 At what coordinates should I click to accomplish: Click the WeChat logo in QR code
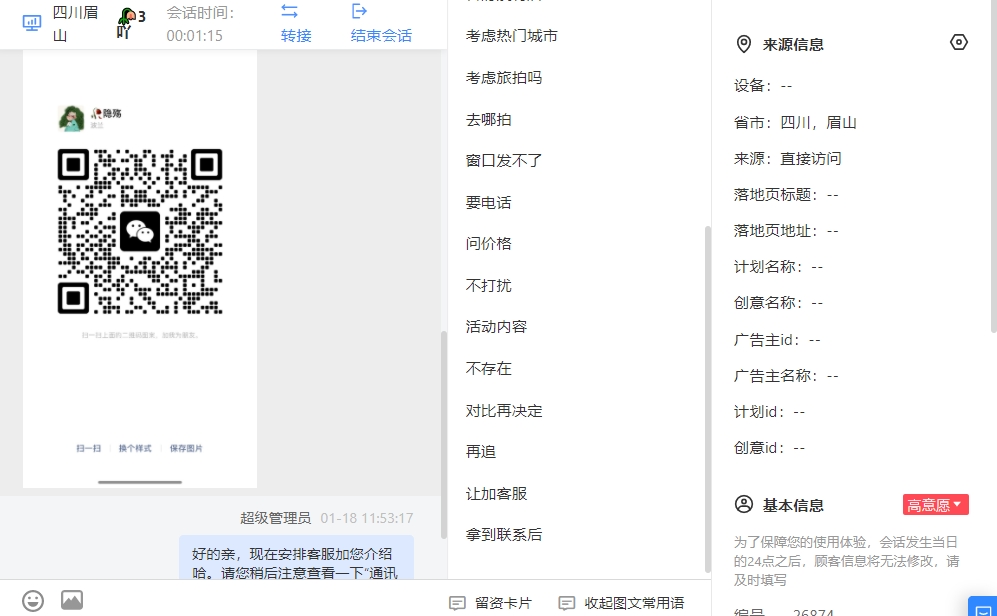140,231
